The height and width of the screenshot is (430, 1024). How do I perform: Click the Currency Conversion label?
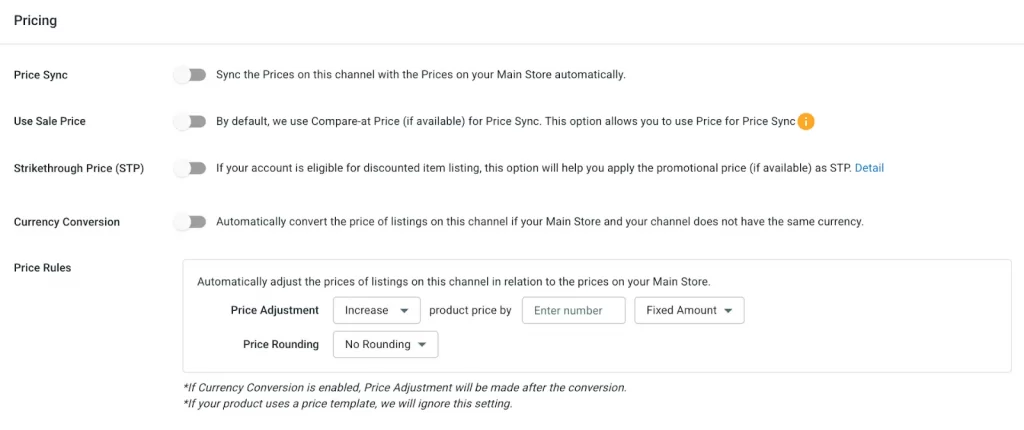[67, 222]
